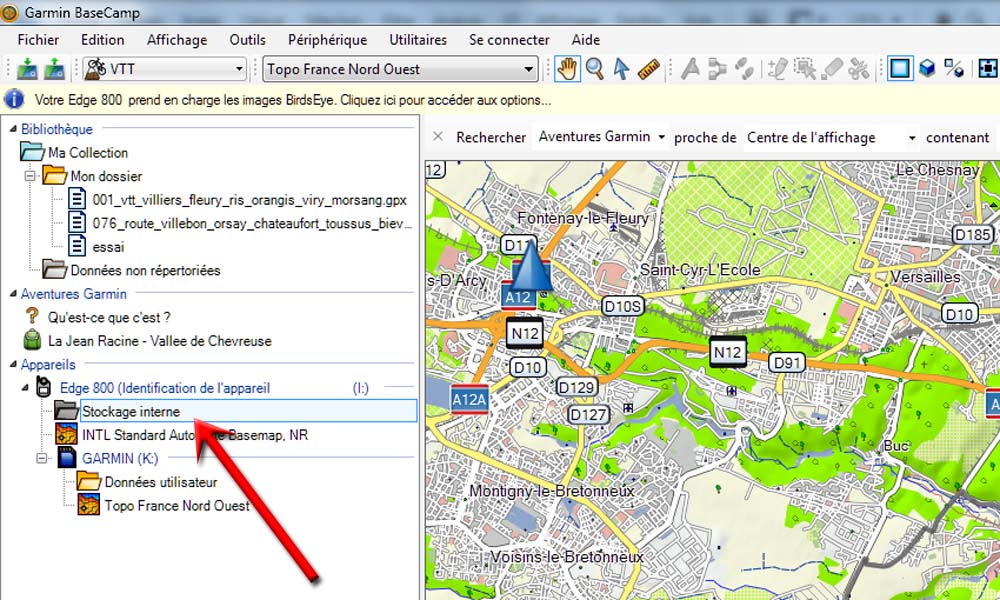Viewport: 1000px width, 600px height.
Task: Select Données utilisateur under GARMIN (K:)
Action: click(x=161, y=482)
